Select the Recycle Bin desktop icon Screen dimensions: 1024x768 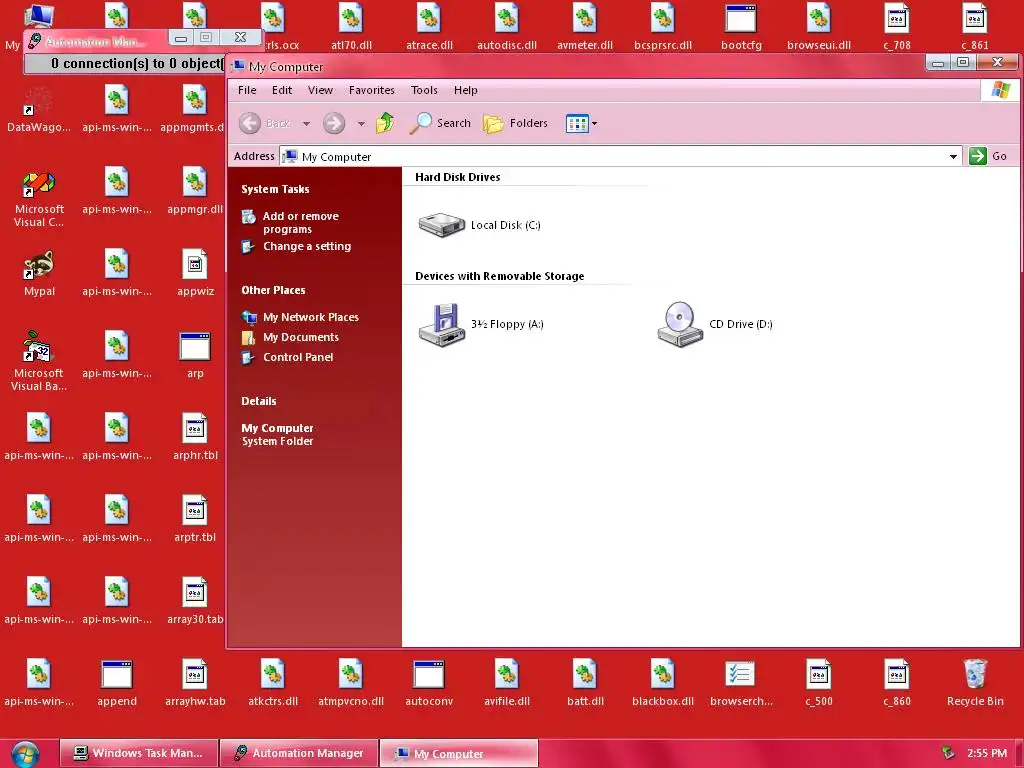[x=975, y=683]
